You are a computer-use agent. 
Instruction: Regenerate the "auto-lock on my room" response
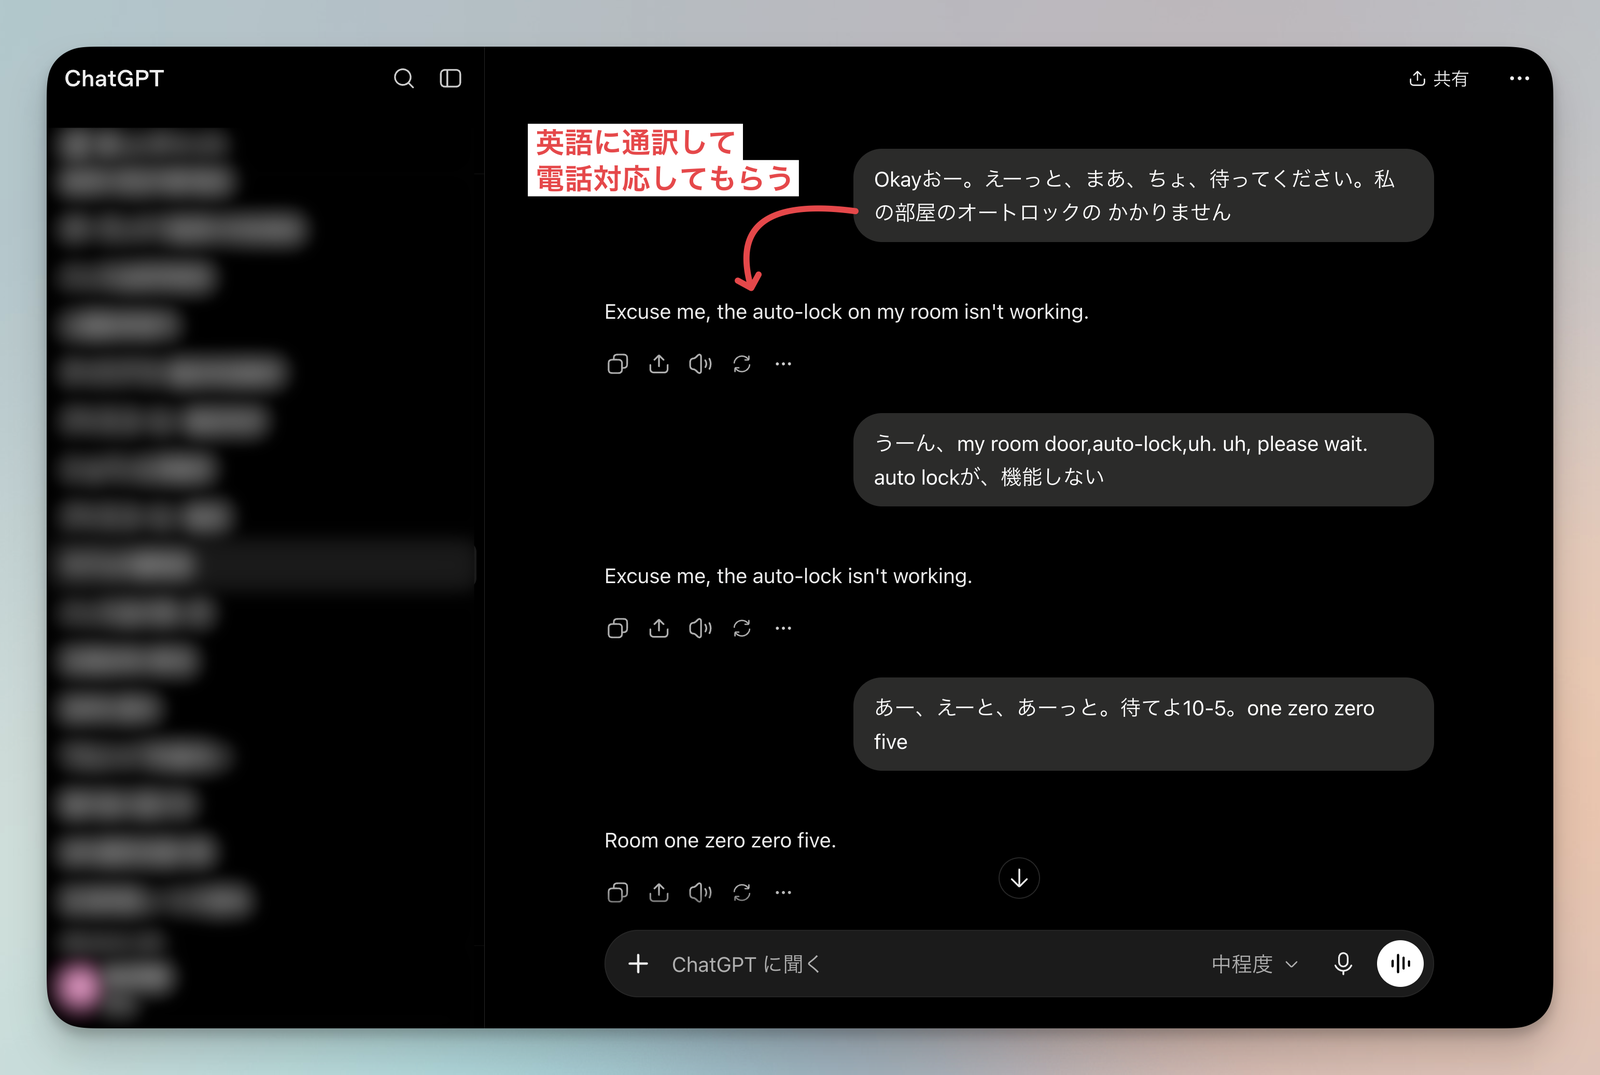point(742,364)
